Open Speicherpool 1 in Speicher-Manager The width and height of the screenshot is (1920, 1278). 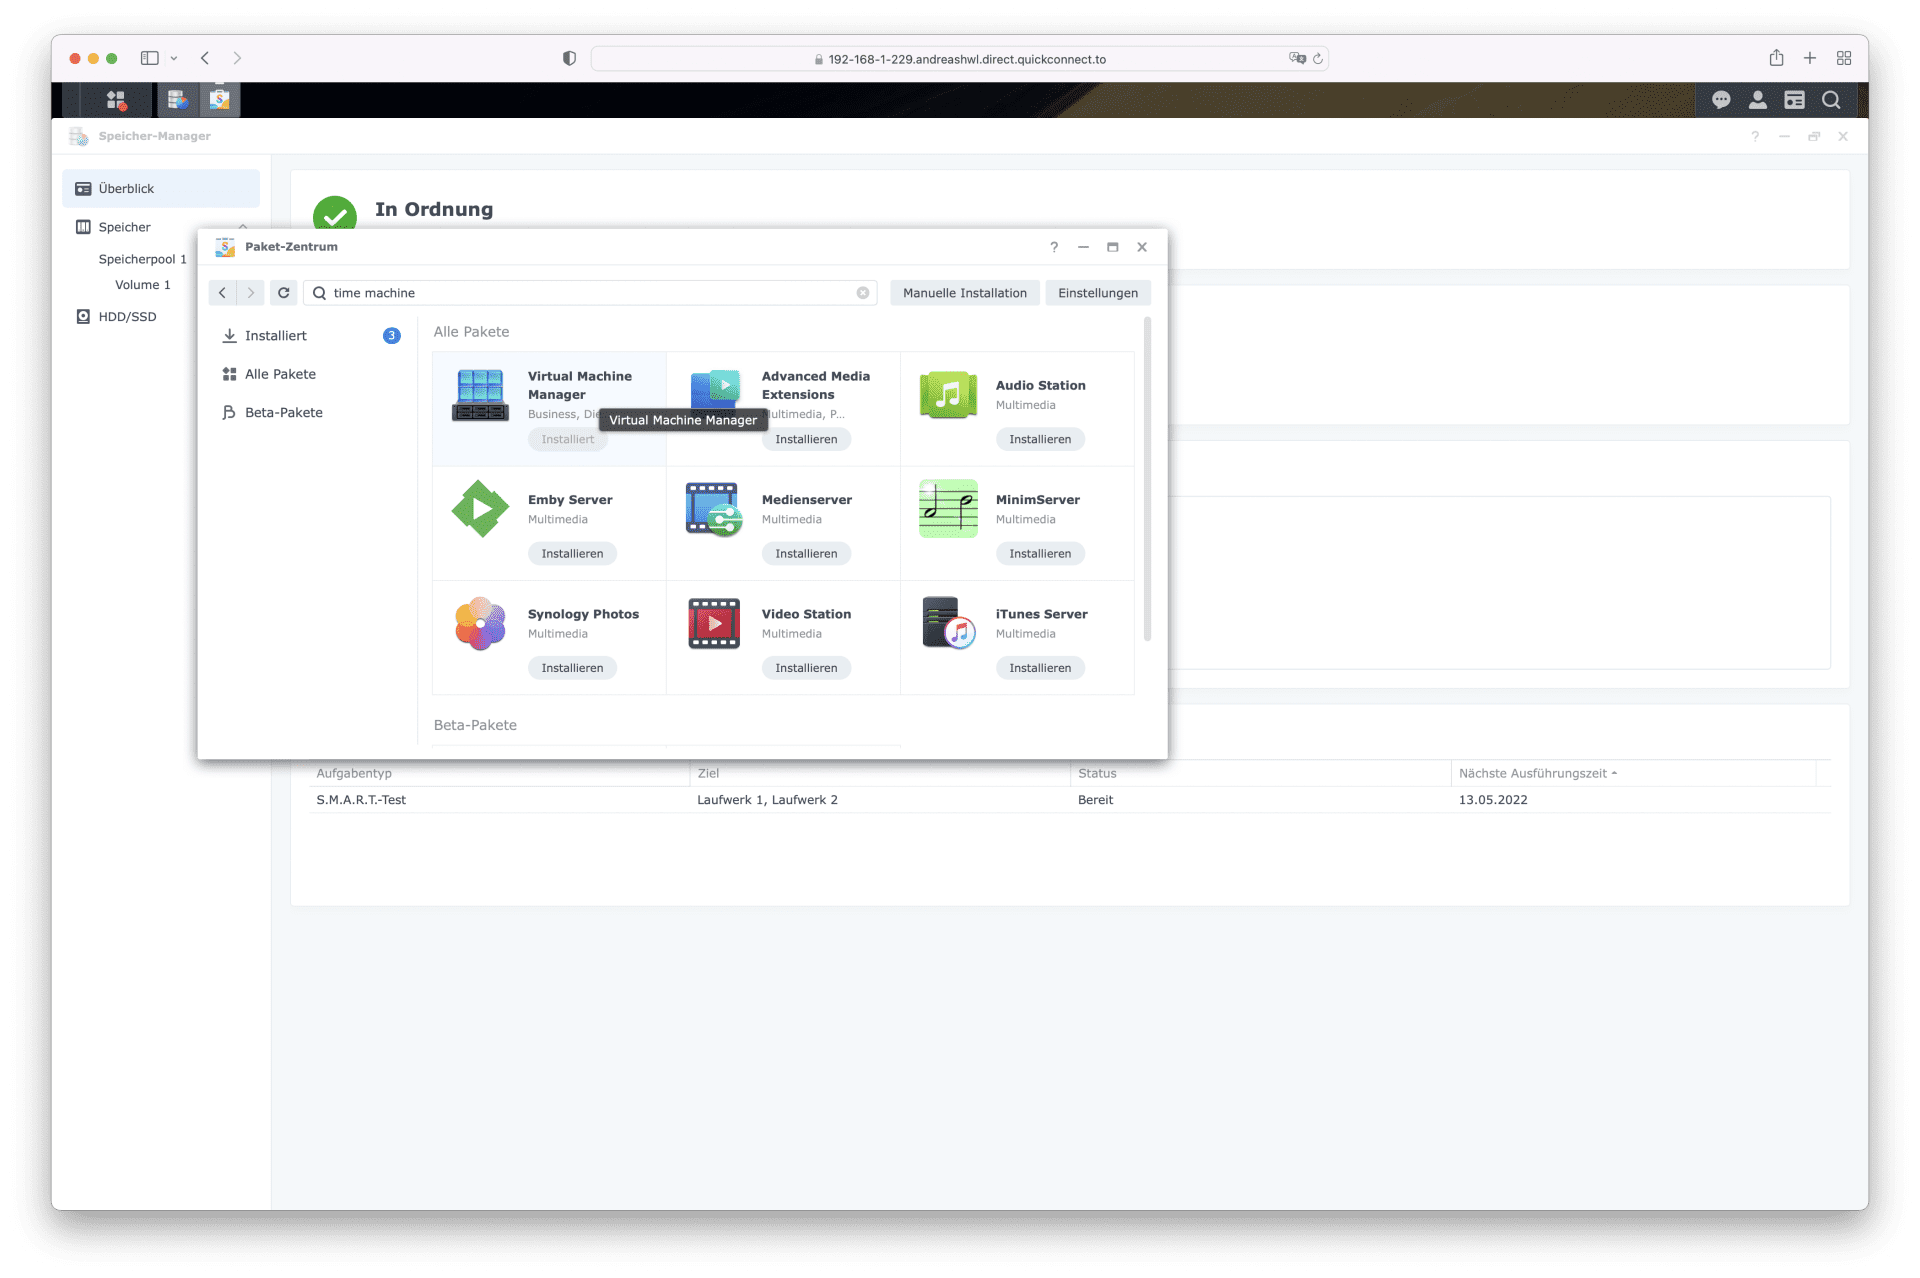[142, 259]
